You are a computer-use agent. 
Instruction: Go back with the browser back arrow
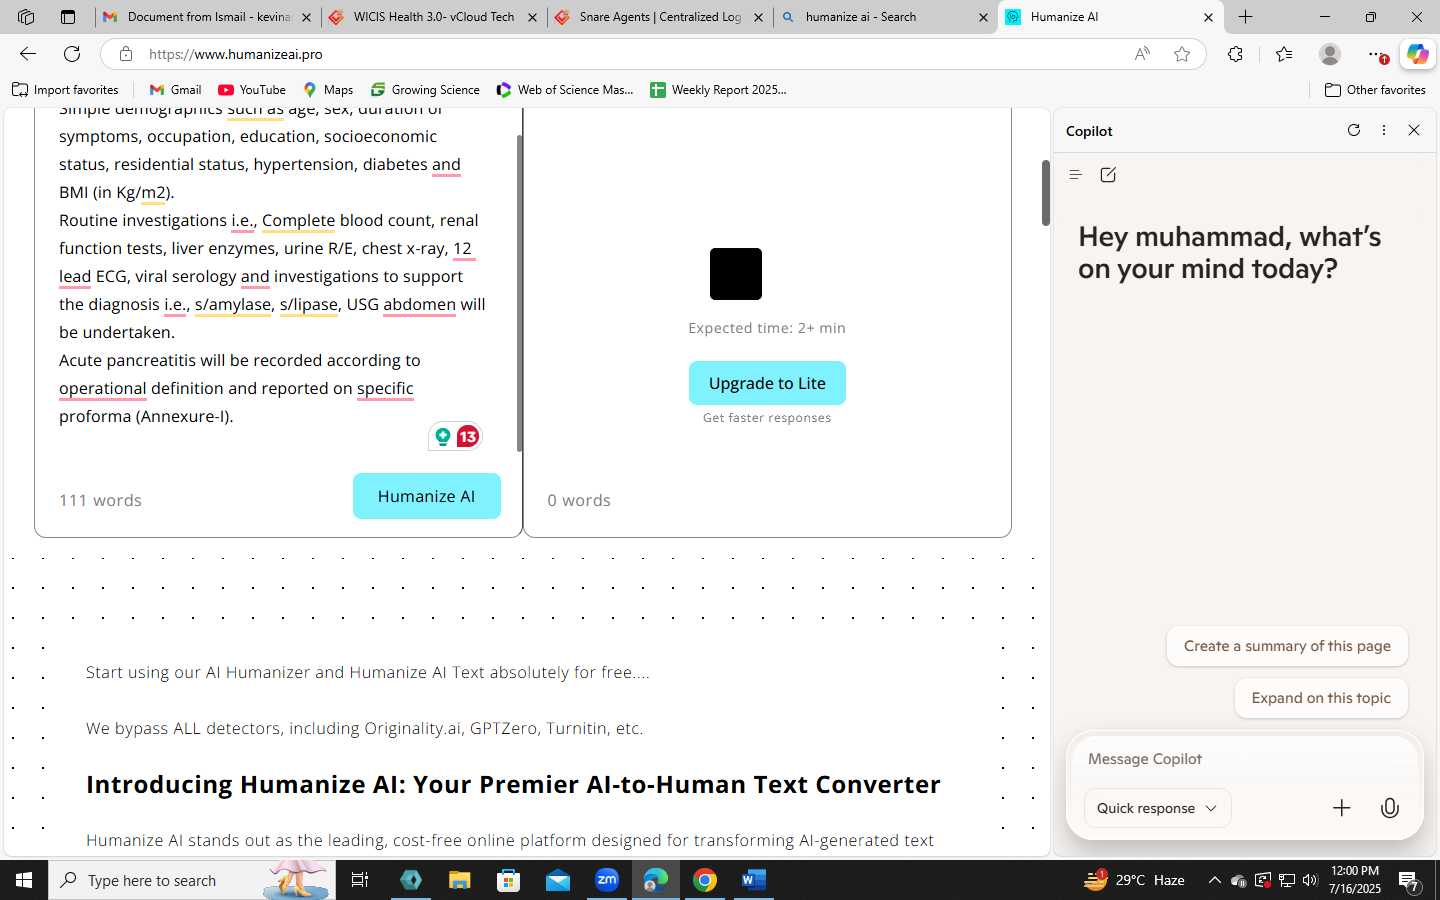tap(28, 54)
